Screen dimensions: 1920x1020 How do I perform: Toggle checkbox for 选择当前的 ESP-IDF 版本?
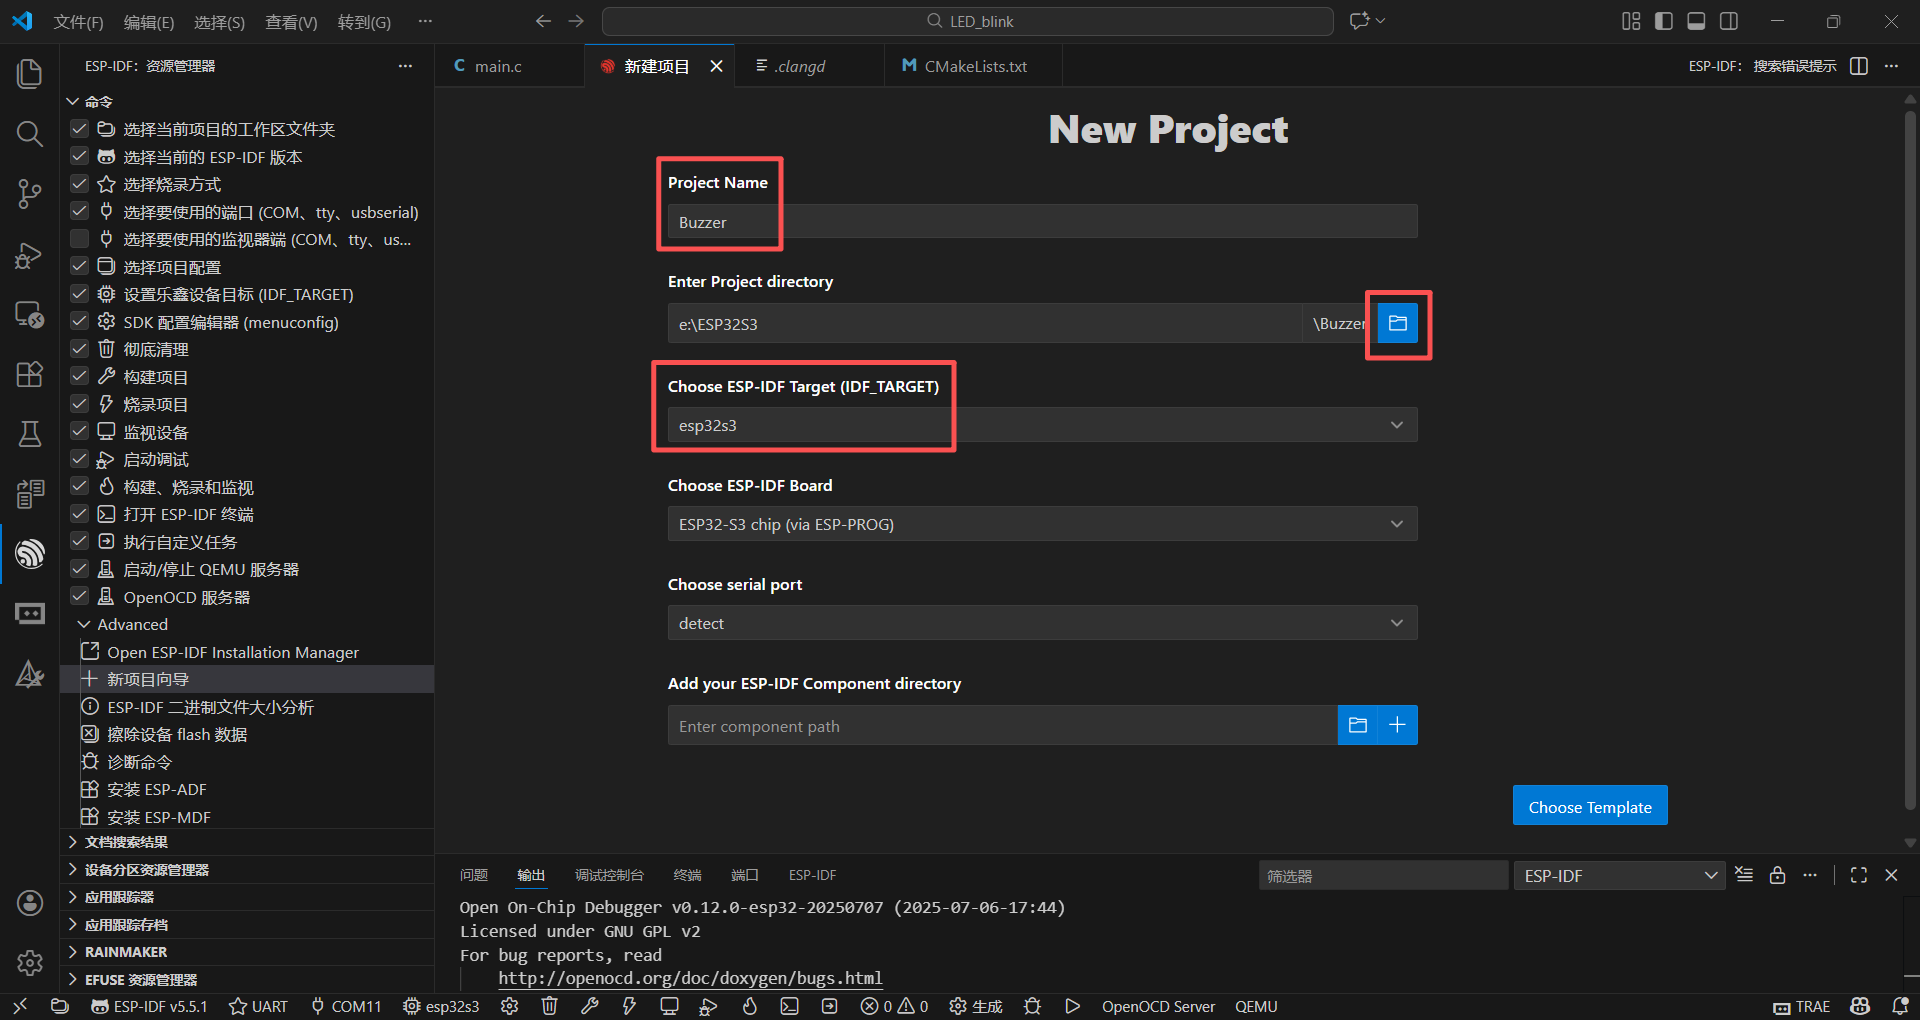click(79, 156)
